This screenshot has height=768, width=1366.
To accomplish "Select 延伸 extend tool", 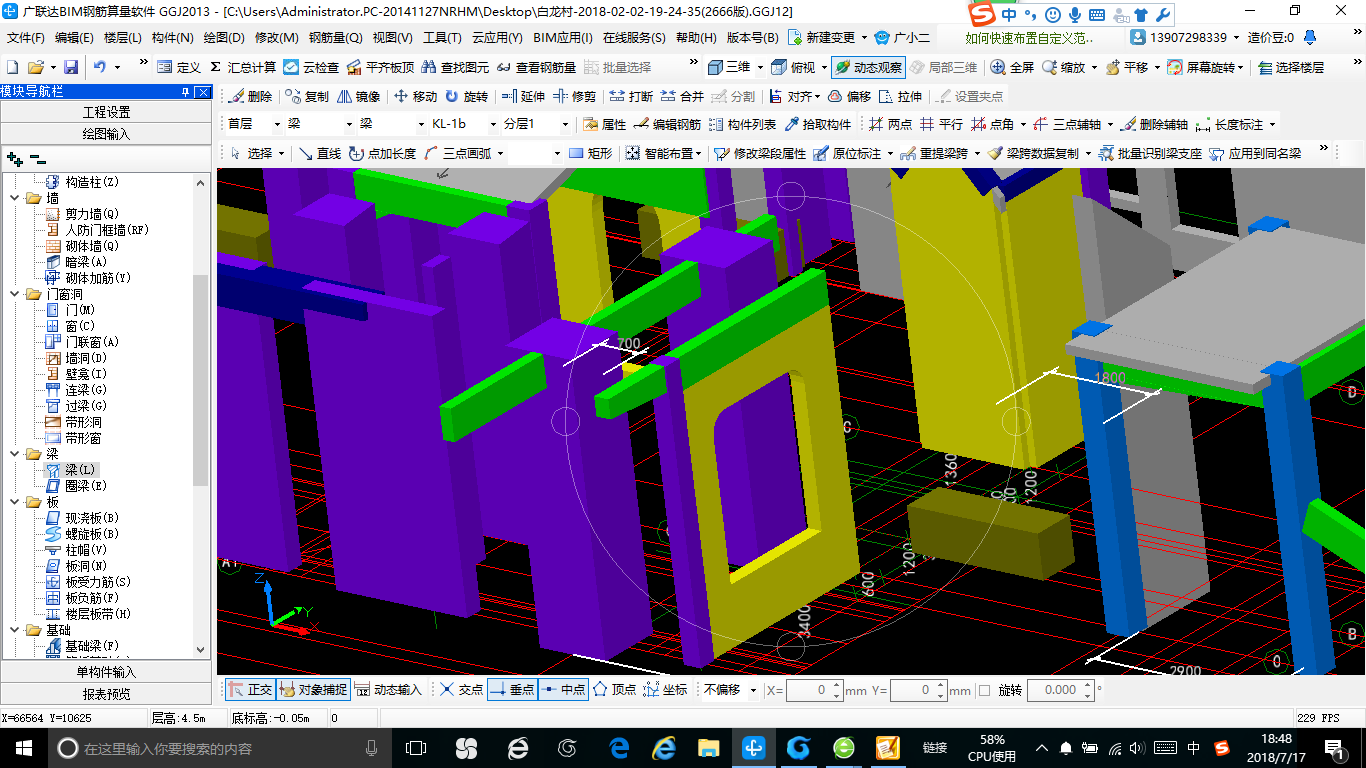I will click(523, 96).
